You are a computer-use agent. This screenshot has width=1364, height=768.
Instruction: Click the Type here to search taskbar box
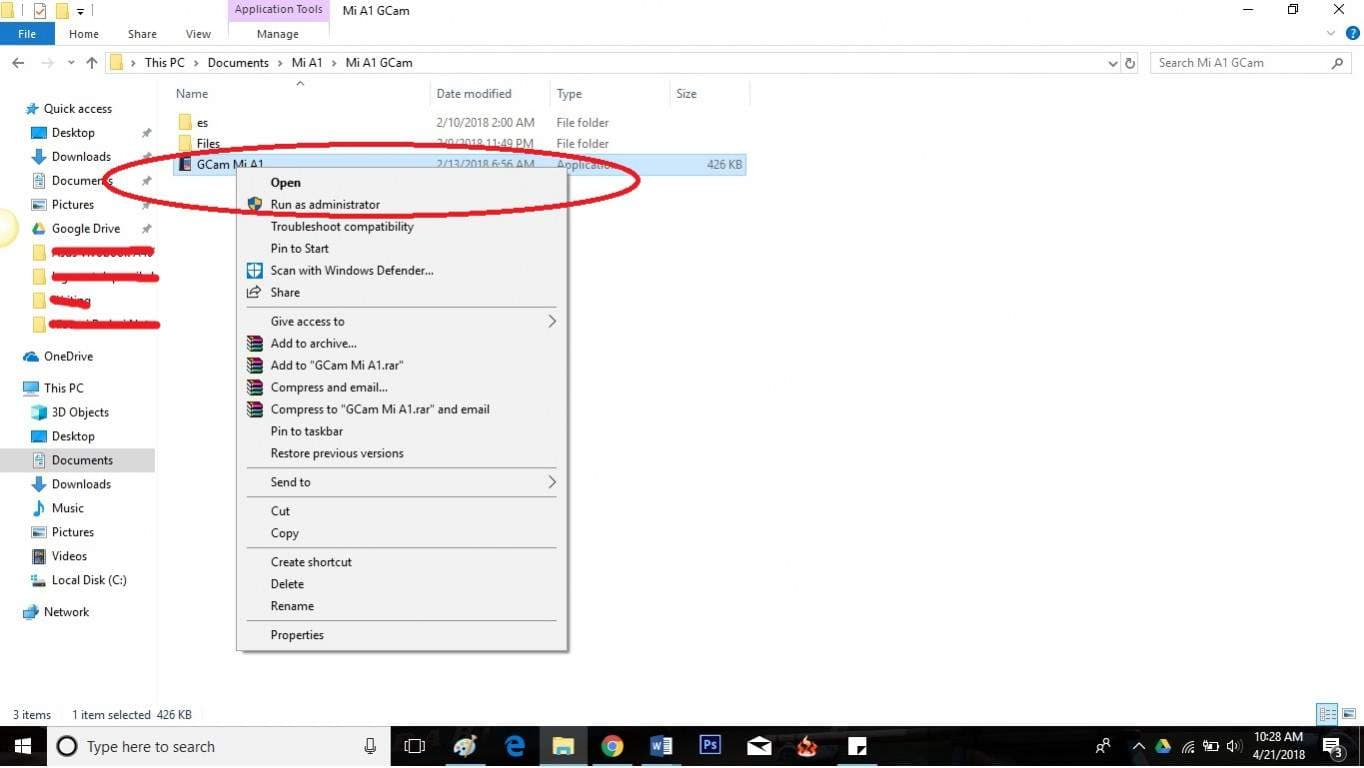click(x=218, y=746)
